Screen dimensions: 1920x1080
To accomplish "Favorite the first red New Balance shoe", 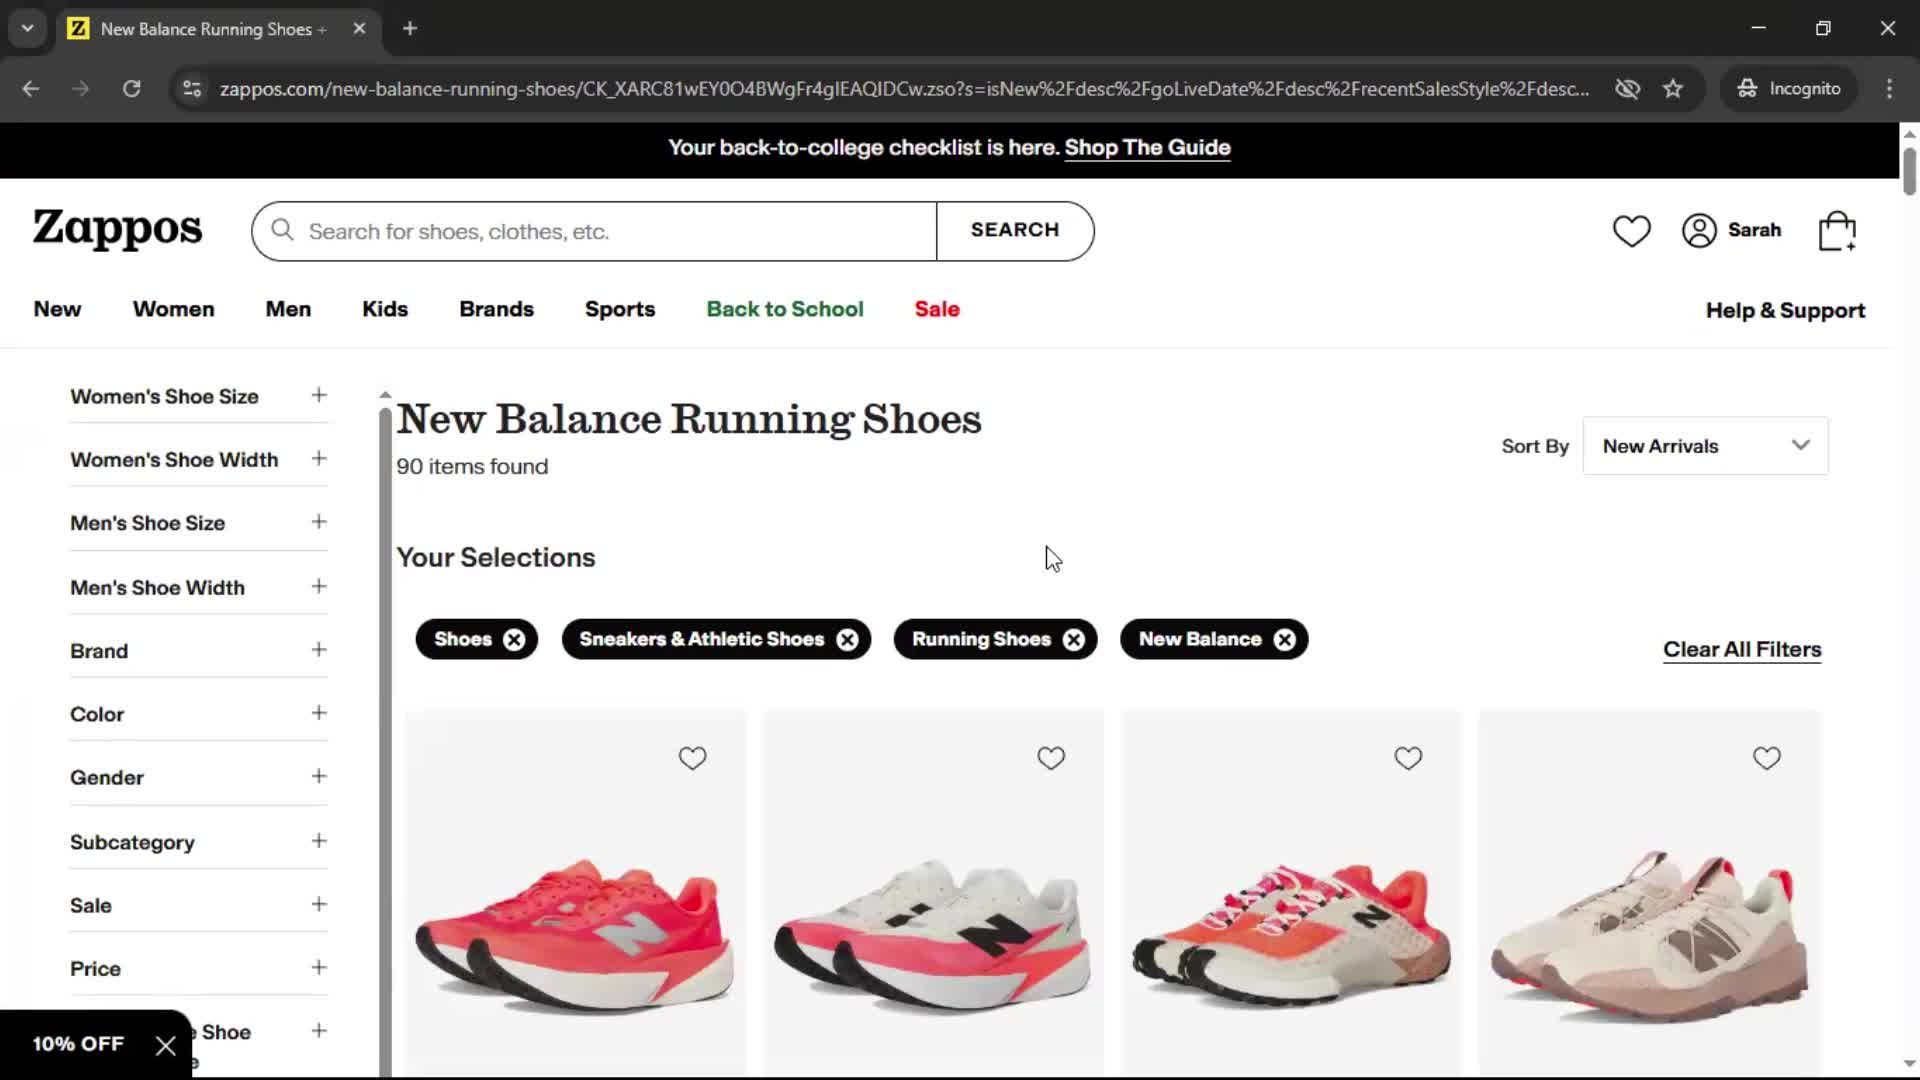I will pos(692,758).
